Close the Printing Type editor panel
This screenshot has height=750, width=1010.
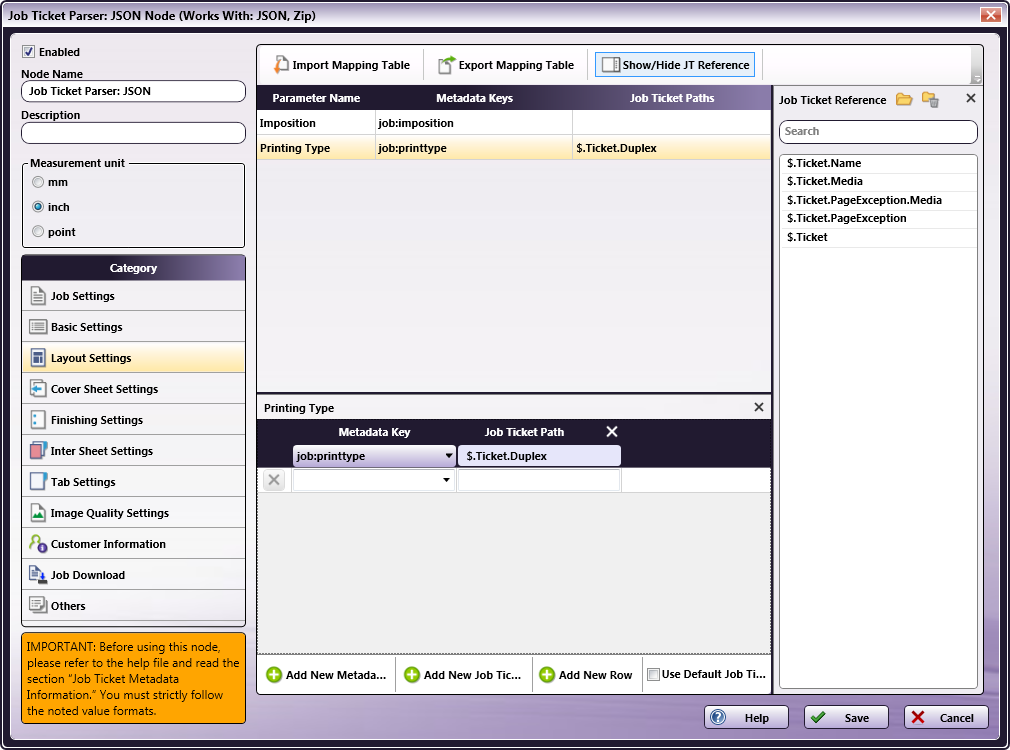(x=758, y=407)
